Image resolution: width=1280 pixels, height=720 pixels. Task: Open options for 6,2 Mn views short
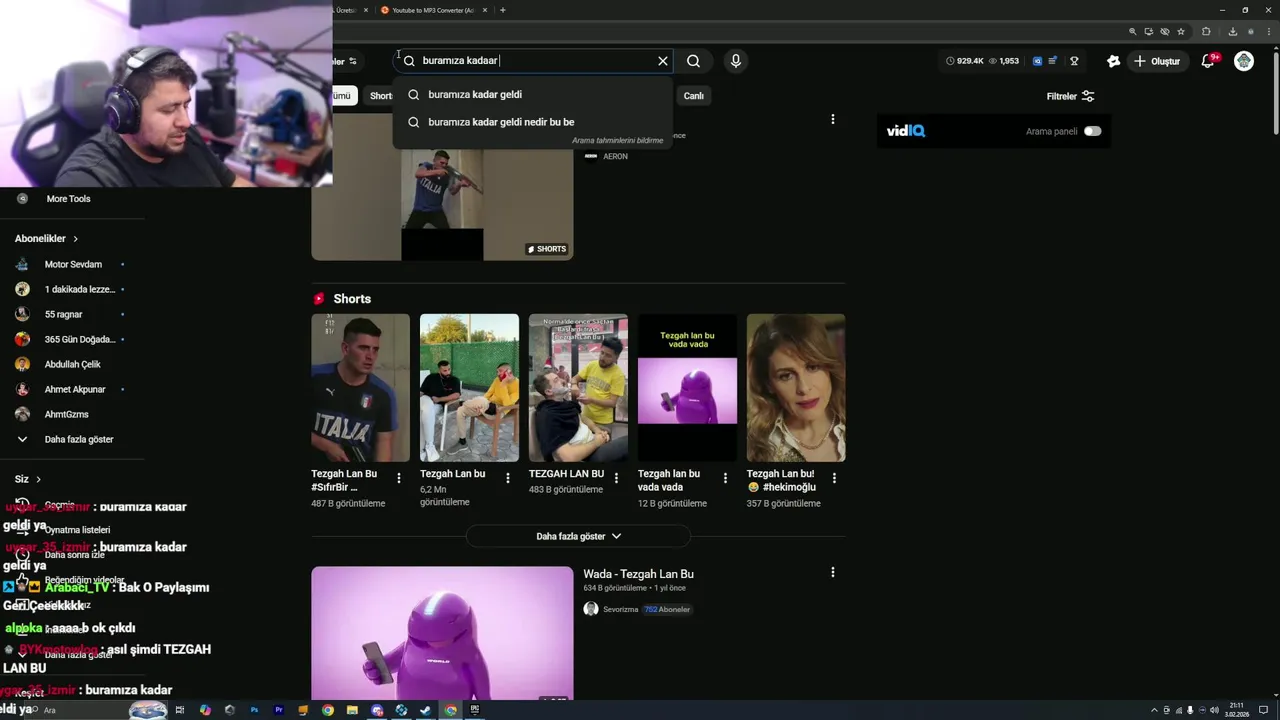(508, 478)
